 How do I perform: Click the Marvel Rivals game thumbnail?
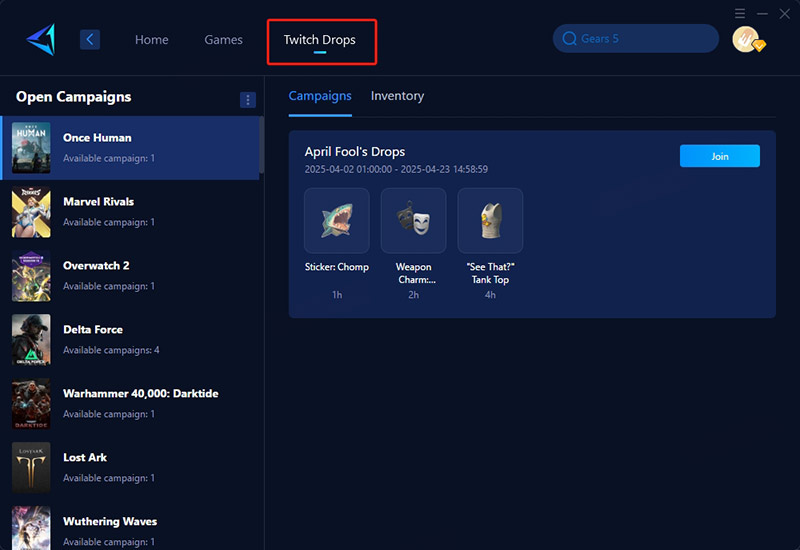coord(31,212)
